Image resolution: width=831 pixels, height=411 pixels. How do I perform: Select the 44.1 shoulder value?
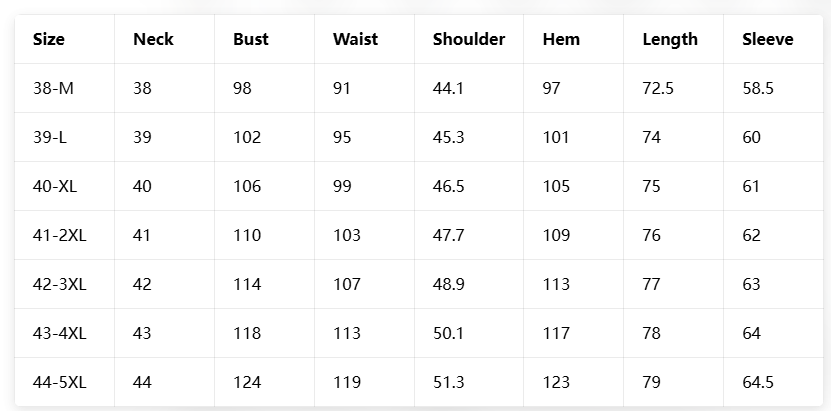(449, 89)
